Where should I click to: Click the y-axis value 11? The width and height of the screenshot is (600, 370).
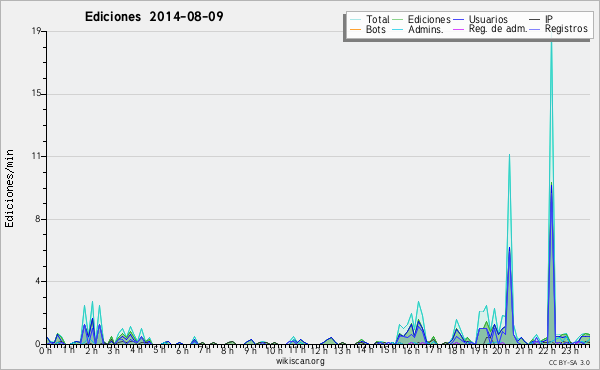tap(36, 156)
